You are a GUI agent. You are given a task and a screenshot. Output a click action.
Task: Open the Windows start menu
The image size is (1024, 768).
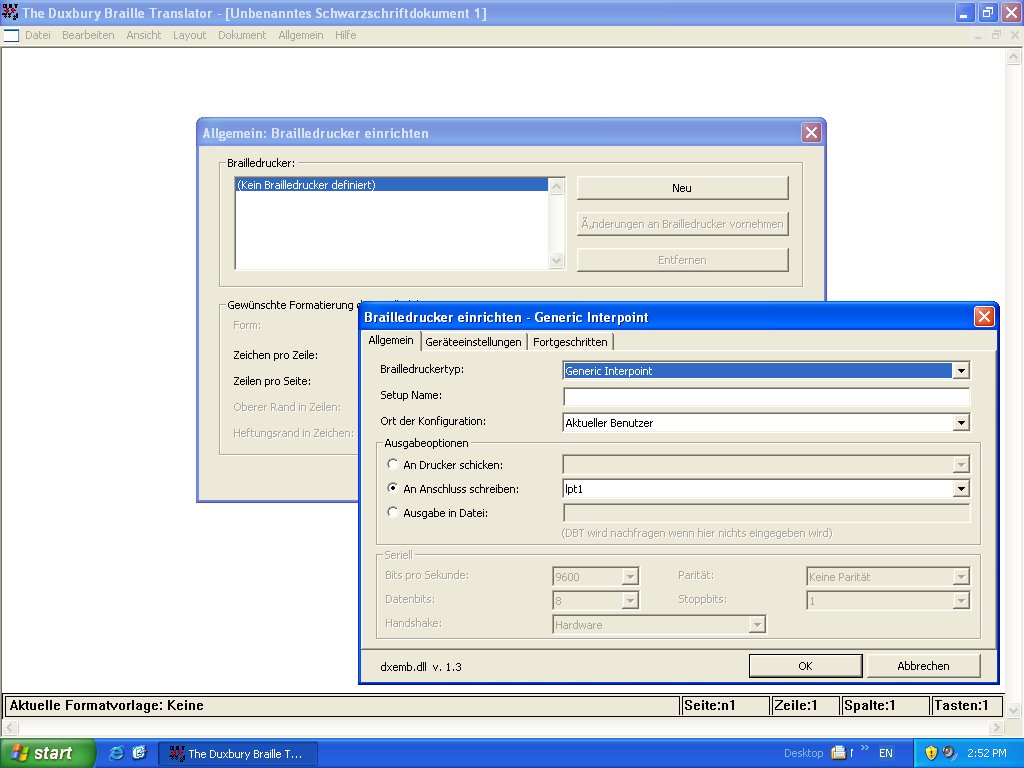point(47,753)
